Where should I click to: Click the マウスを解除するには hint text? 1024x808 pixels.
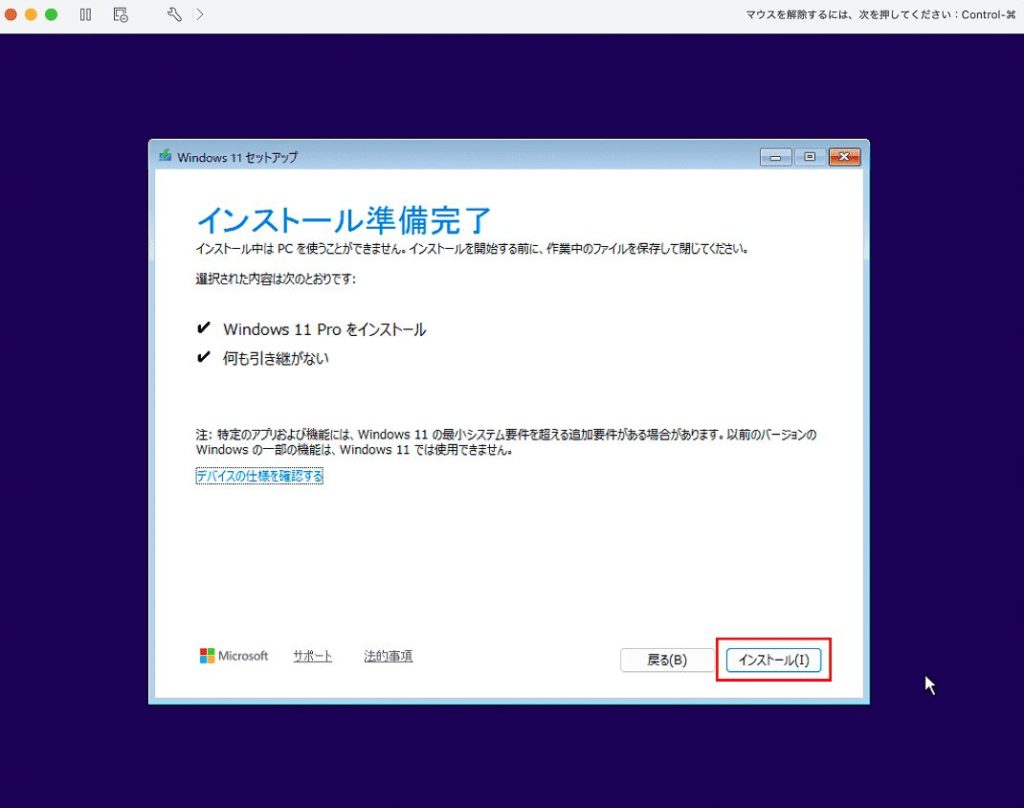pyautogui.click(x=881, y=14)
